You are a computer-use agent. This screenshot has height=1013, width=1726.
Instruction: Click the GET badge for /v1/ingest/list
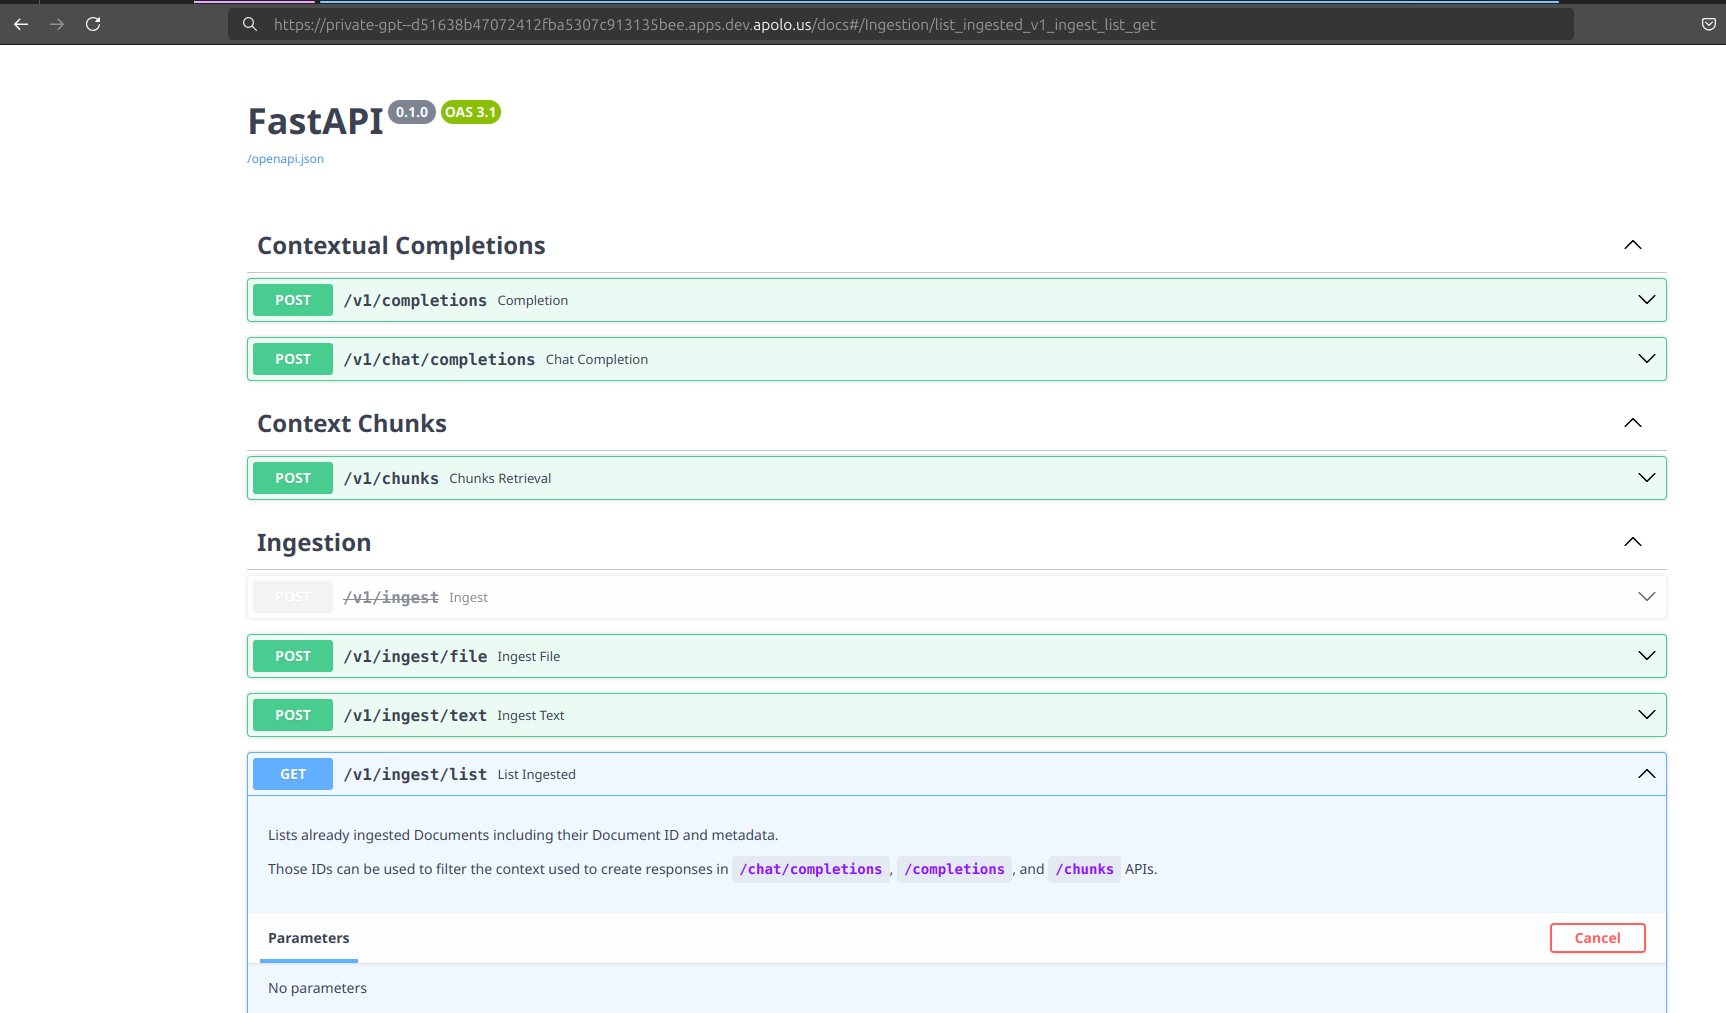[292, 774]
